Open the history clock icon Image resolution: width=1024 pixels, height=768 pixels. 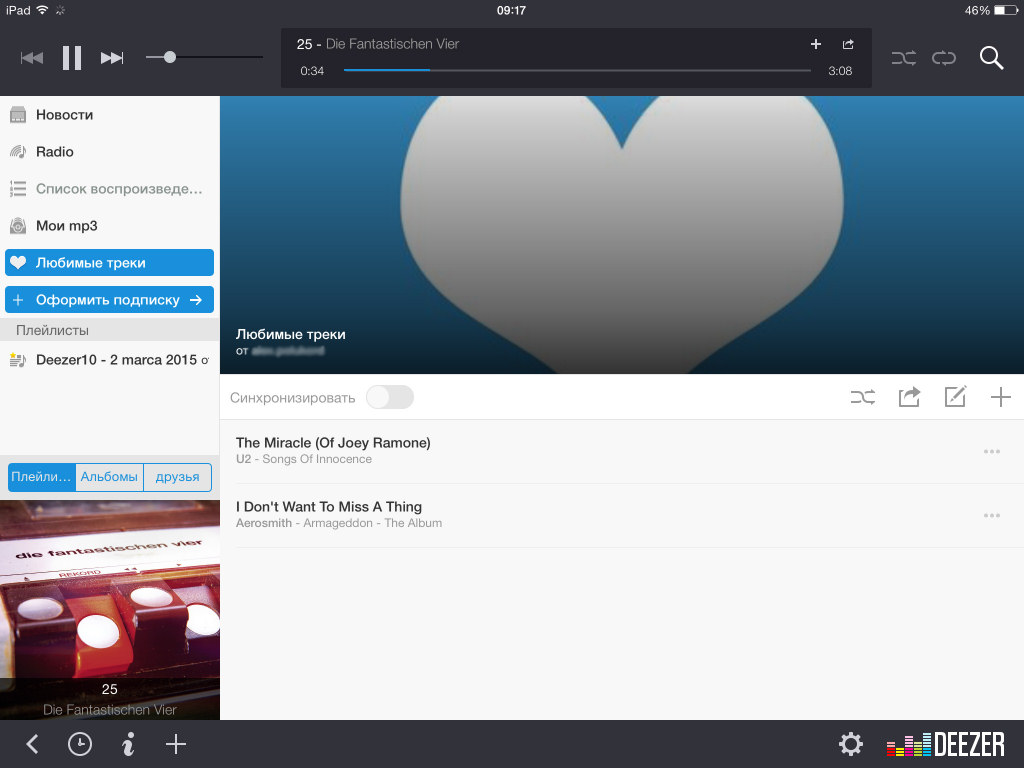tap(79, 744)
